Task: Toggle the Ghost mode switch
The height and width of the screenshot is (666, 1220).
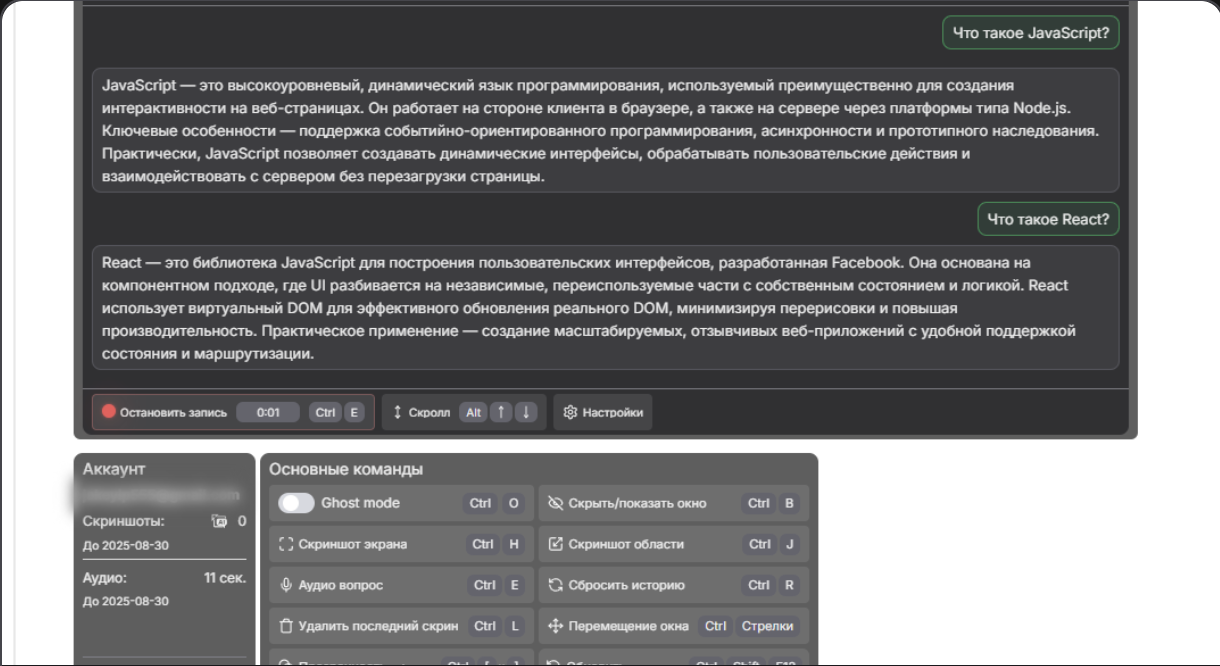Action: [x=296, y=503]
